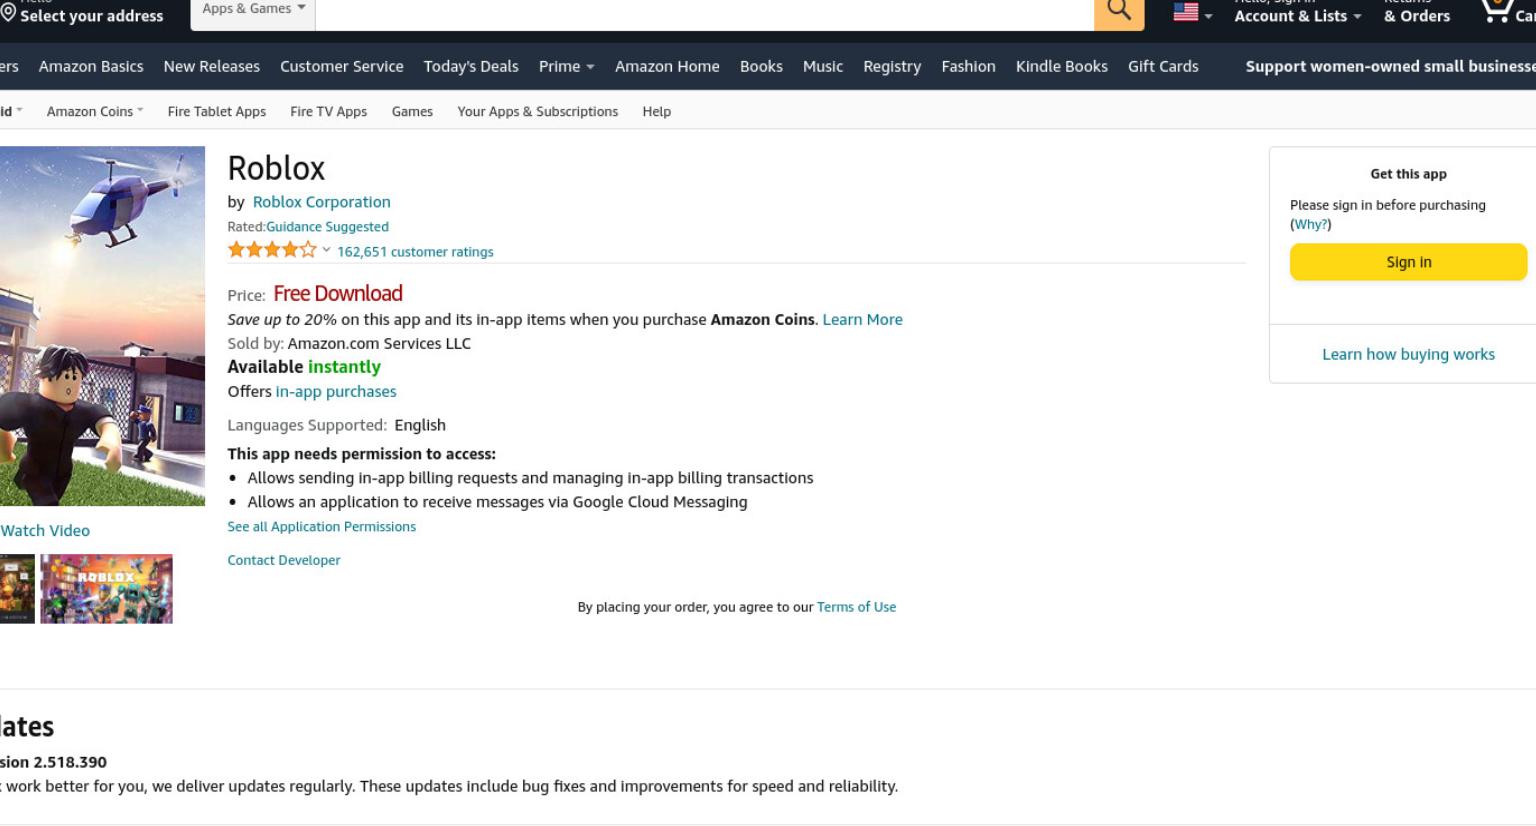The width and height of the screenshot is (1536, 826).
Task: Open the Books section
Action: point(761,66)
